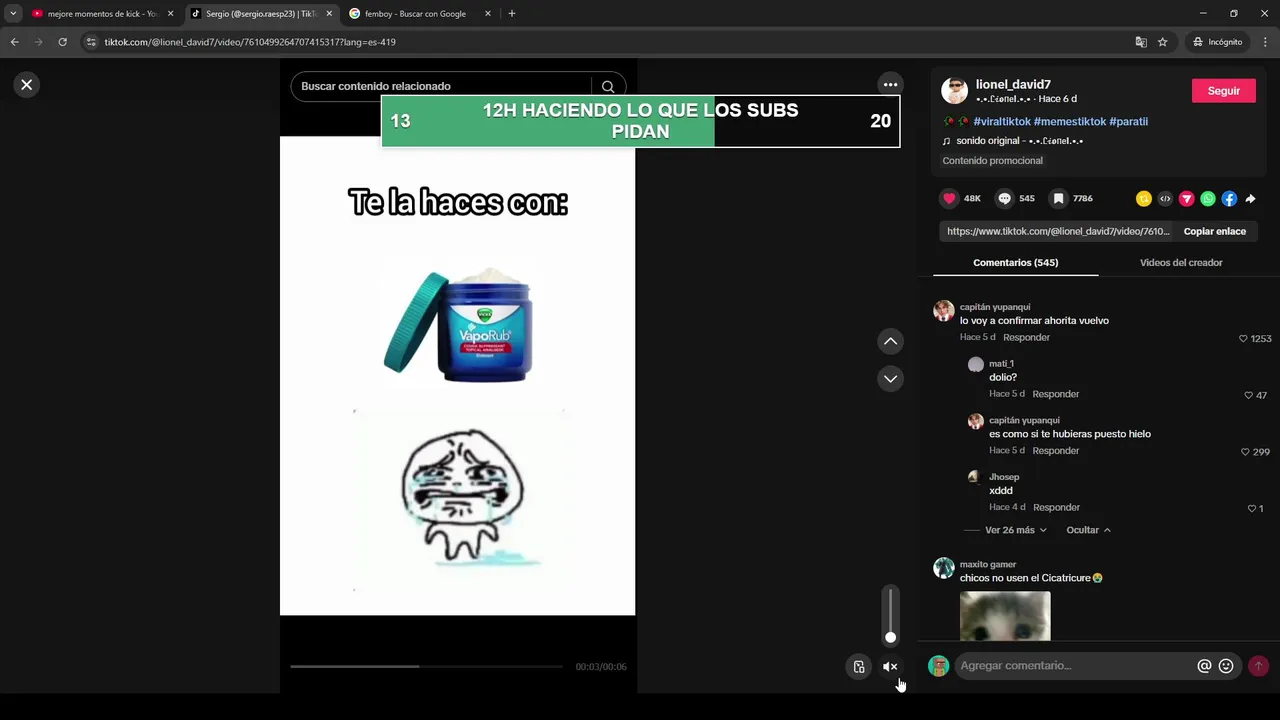The height and width of the screenshot is (720, 1280).
Task: Open the tab search dropdown
Action: 13,14
